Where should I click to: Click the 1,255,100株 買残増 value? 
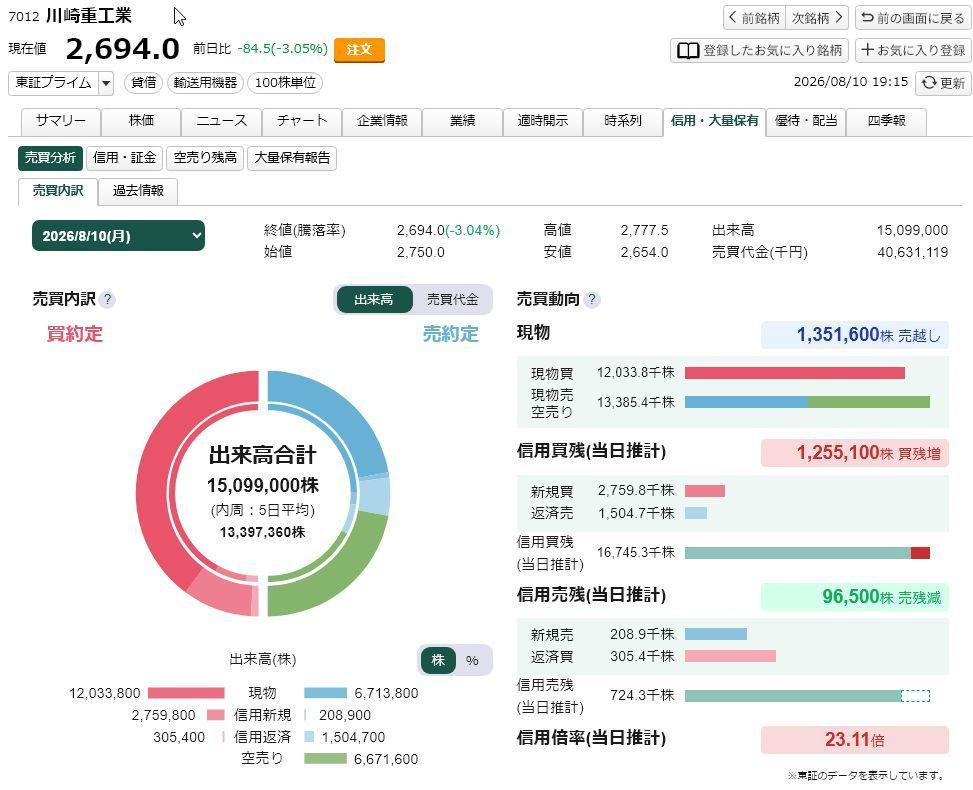(855, 453)
